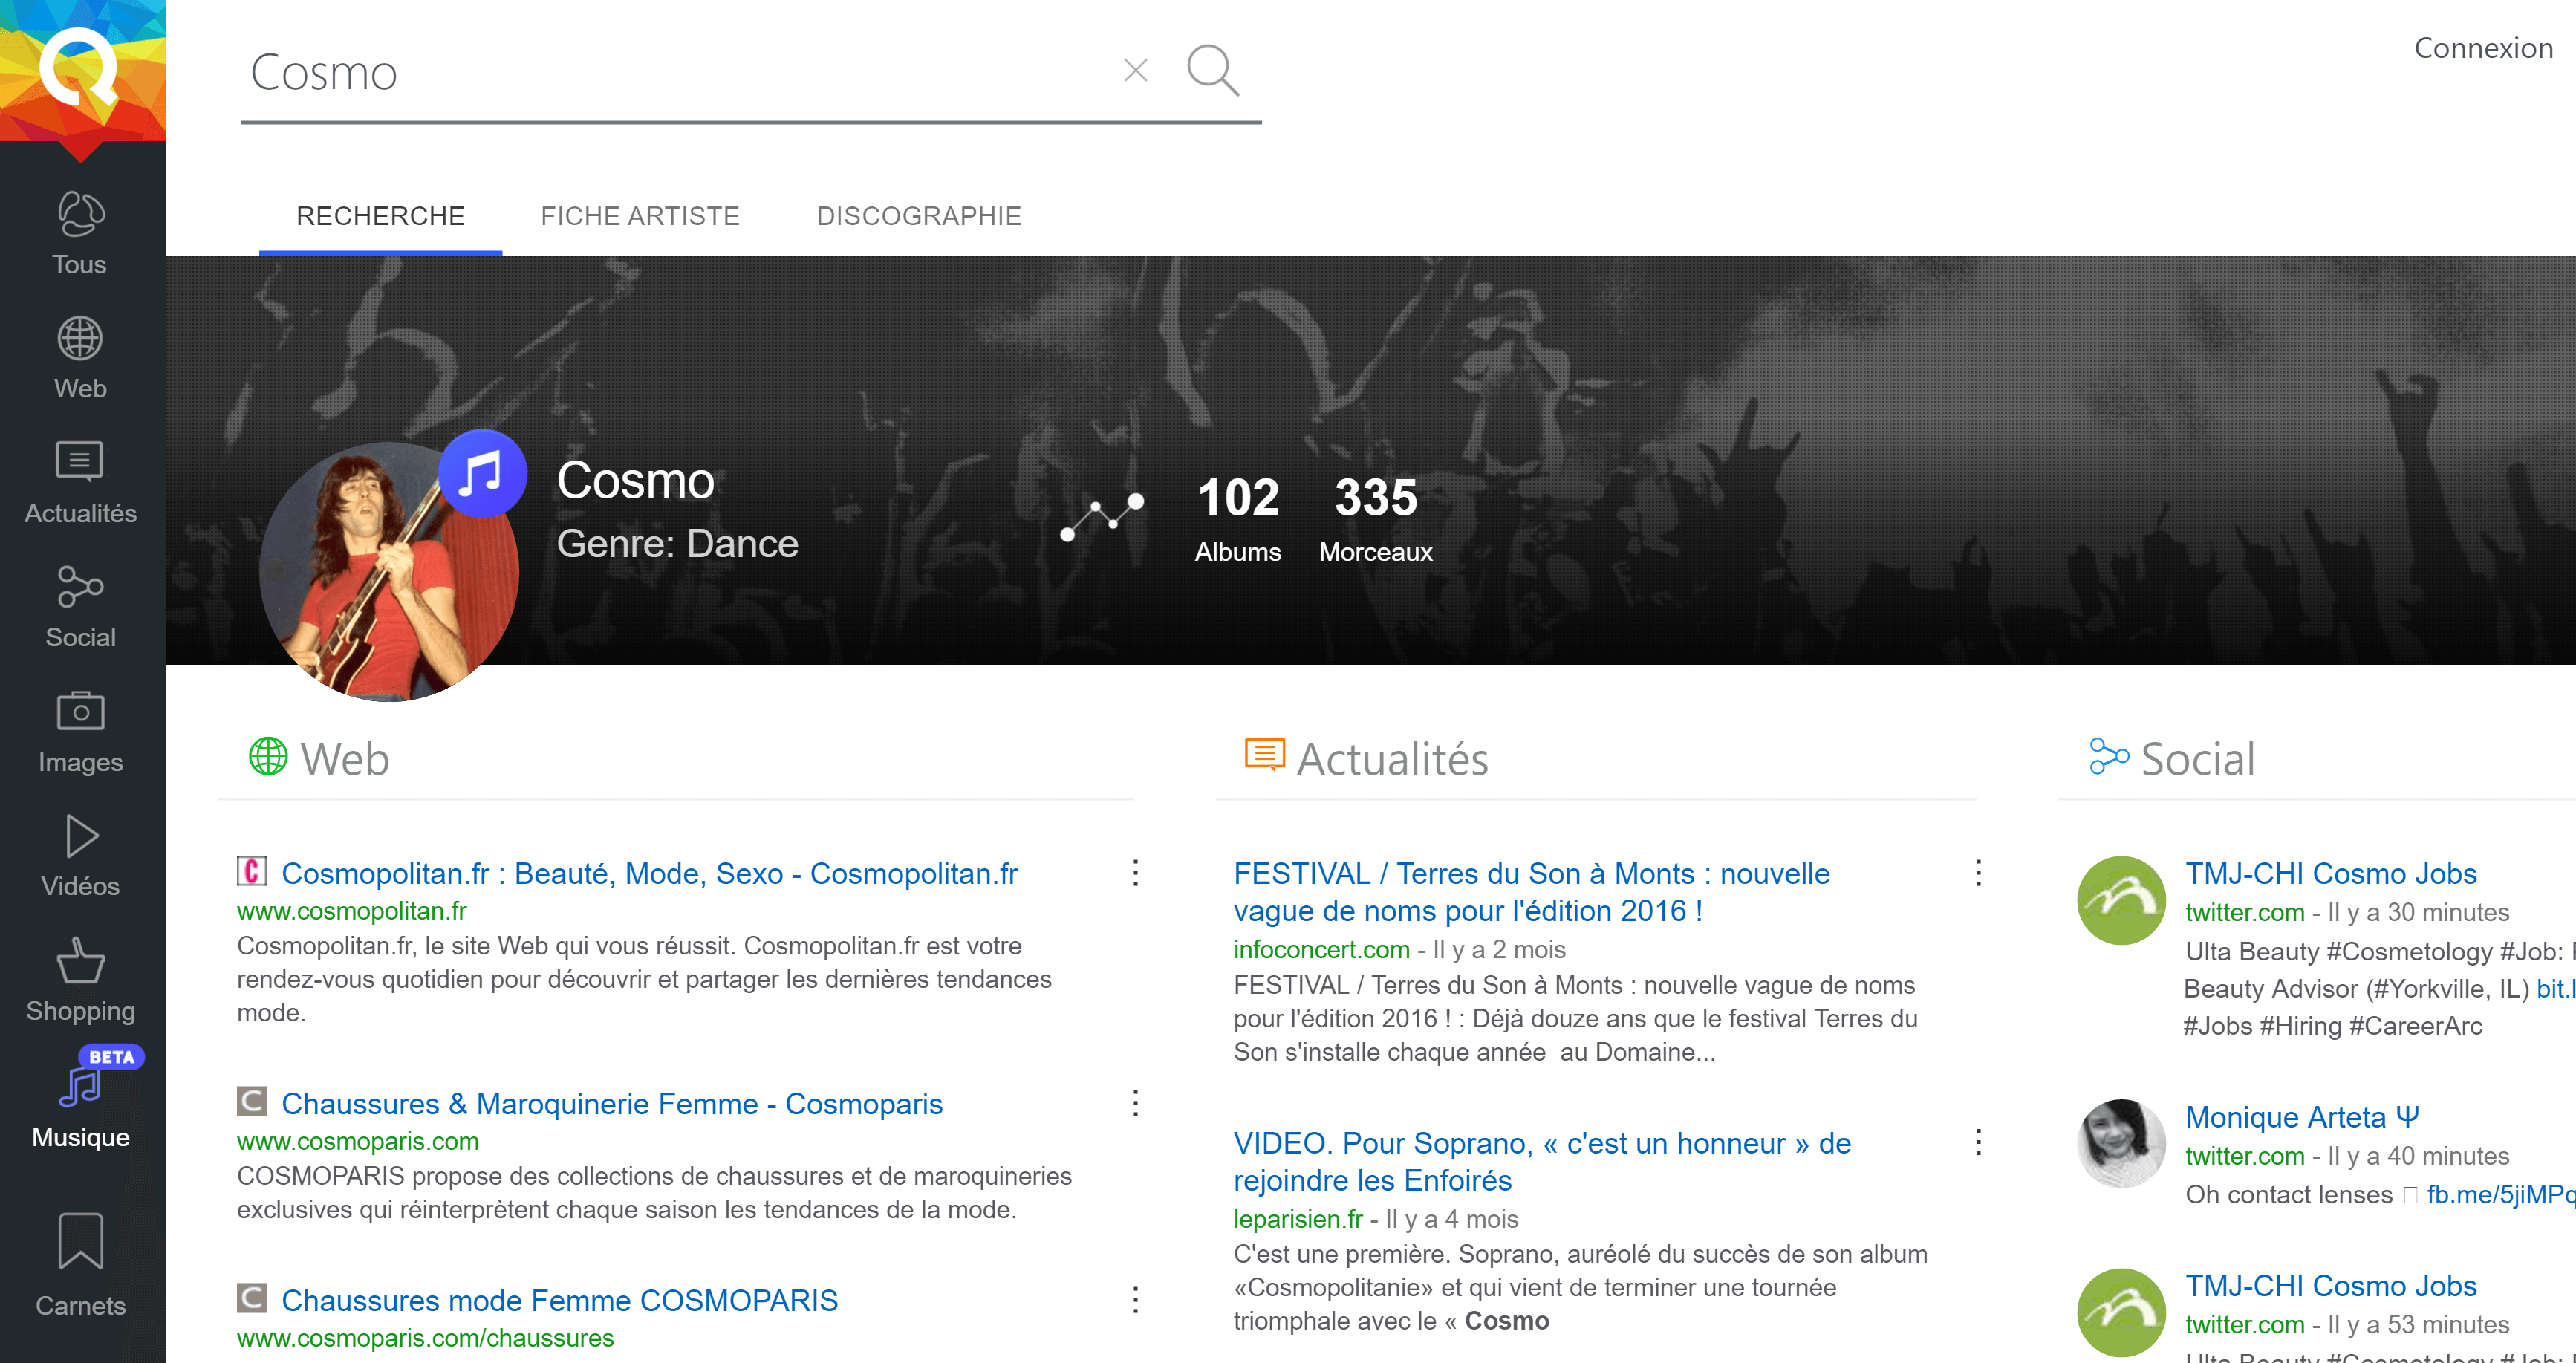This screenshot has height=1363, width=2576.
Task: Open VIDEO. Pour Soprano article link
Action: pyautogui.click(x=1542, y=1161)
